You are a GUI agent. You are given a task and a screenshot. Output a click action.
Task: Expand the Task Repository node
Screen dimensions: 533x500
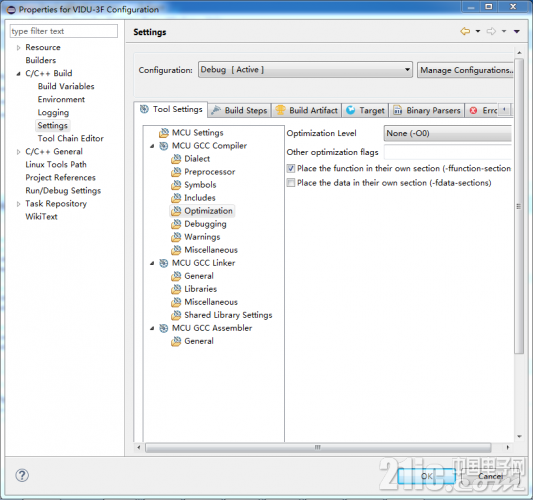tap(18, 204)
